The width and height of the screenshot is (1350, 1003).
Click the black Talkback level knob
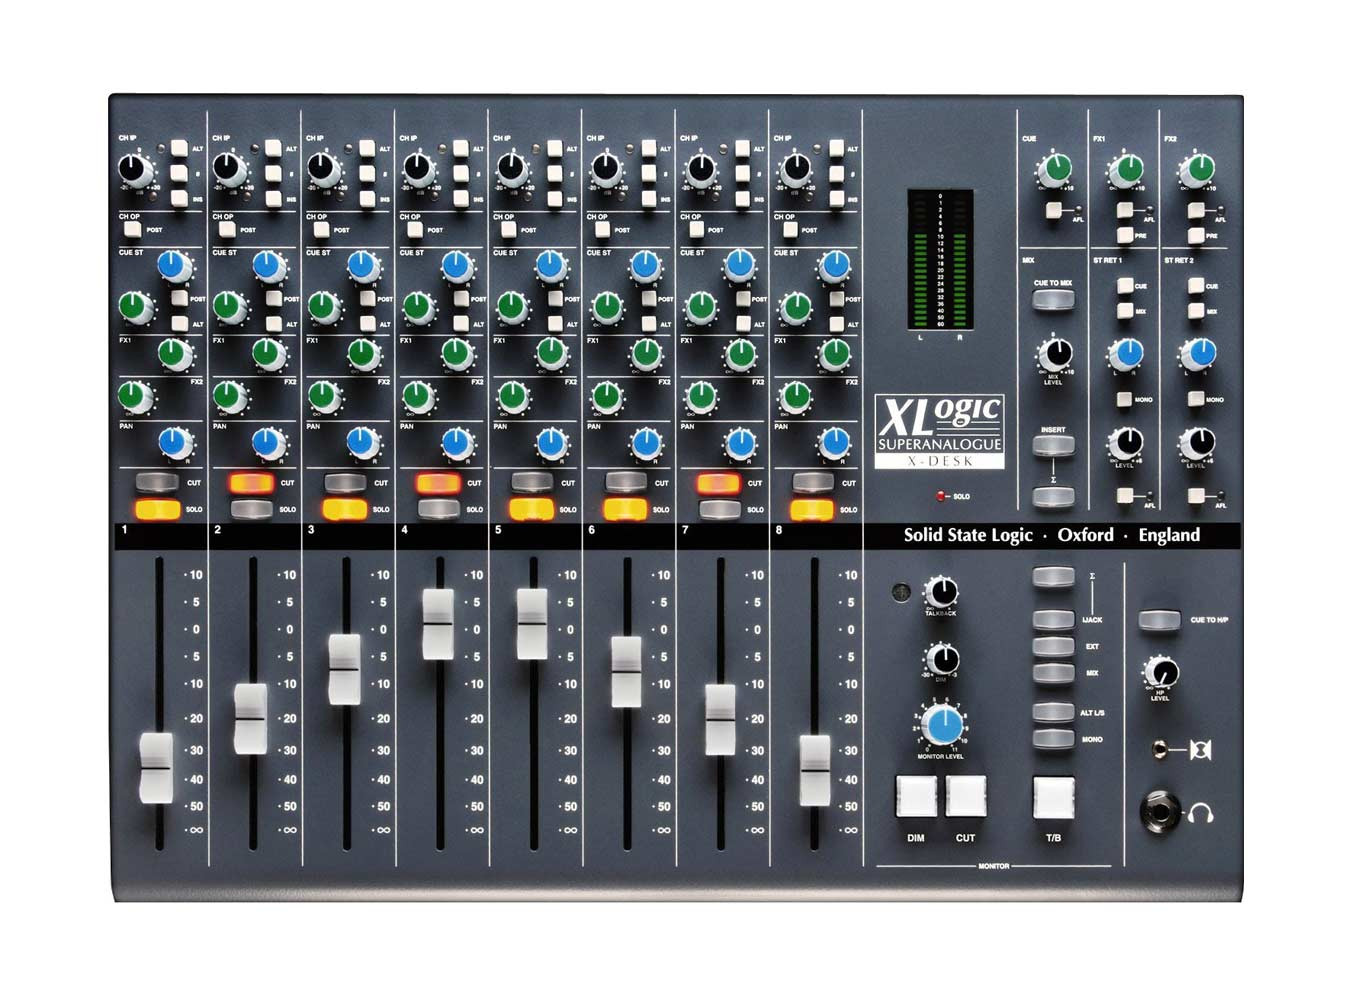(940, 591)
